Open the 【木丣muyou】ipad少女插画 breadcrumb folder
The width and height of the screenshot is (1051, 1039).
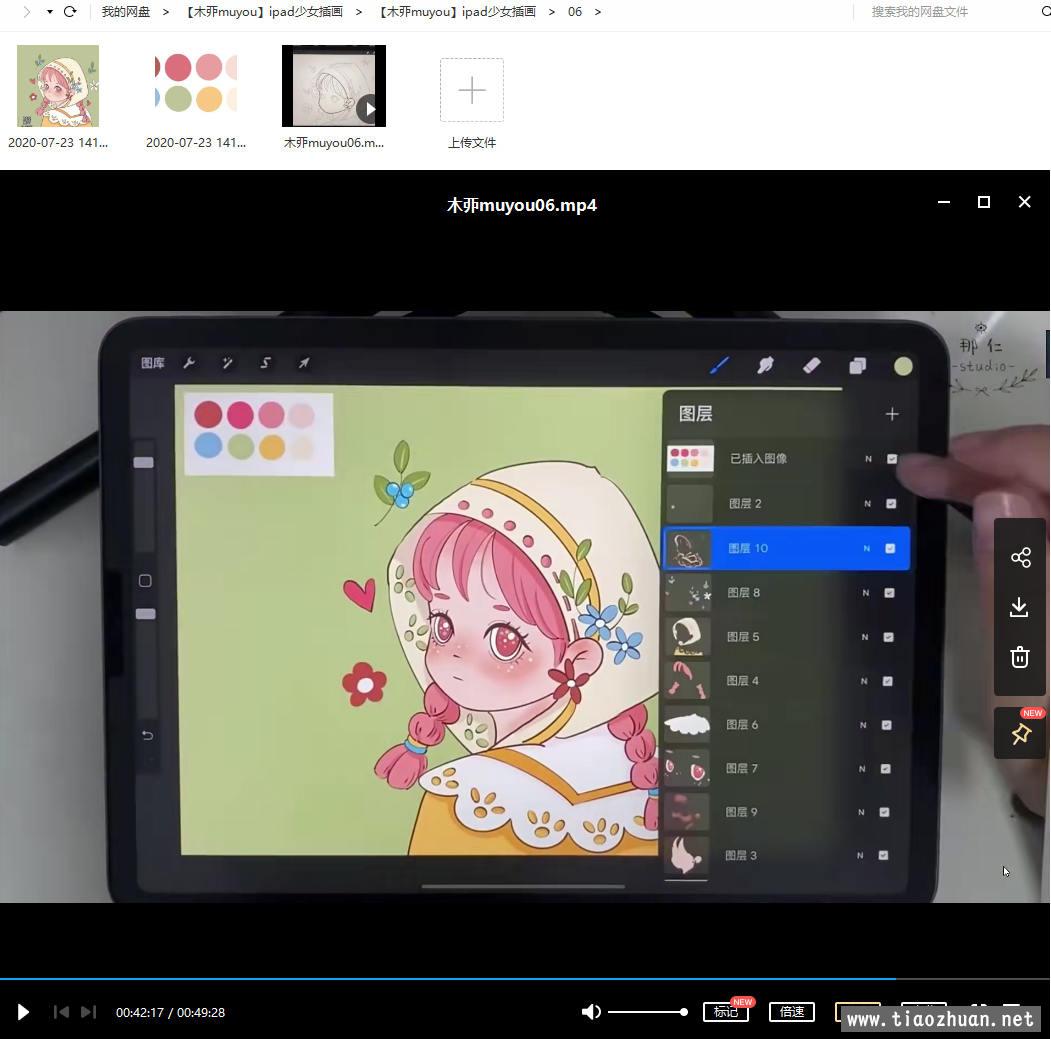click(x=264, y=12)
